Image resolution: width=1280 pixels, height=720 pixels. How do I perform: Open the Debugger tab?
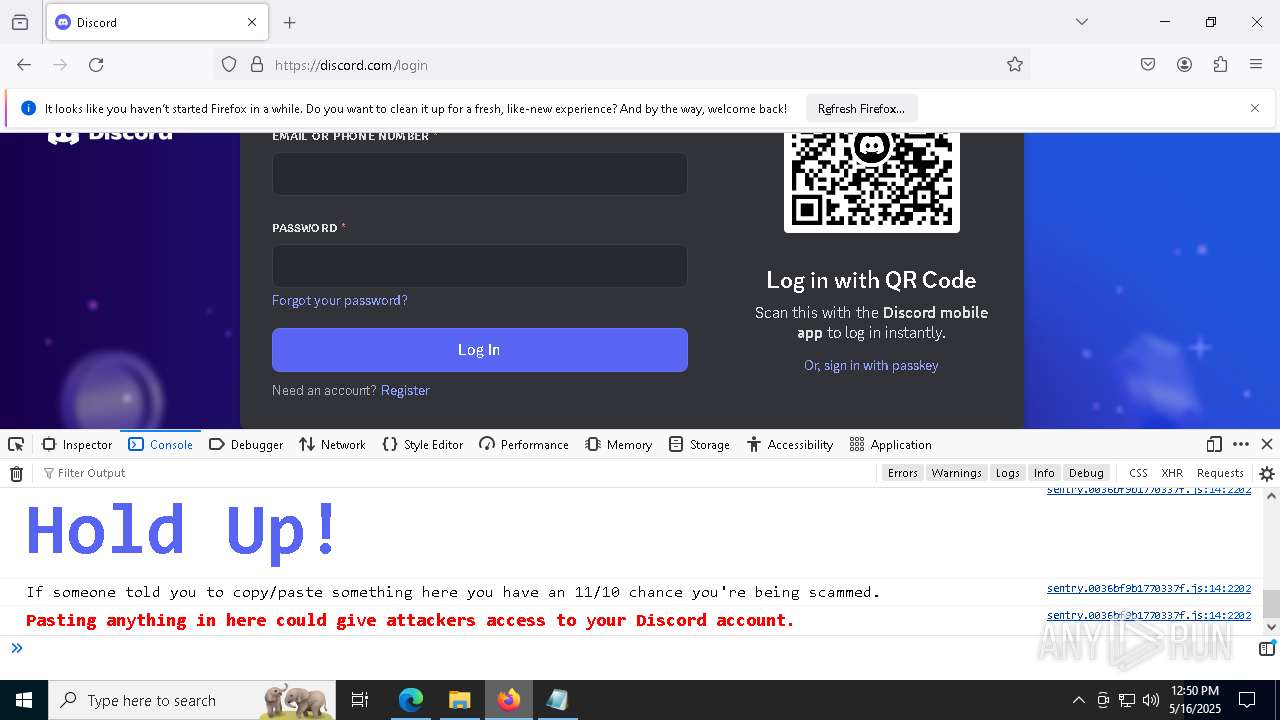pyautogui.click(x=246, y=444)
